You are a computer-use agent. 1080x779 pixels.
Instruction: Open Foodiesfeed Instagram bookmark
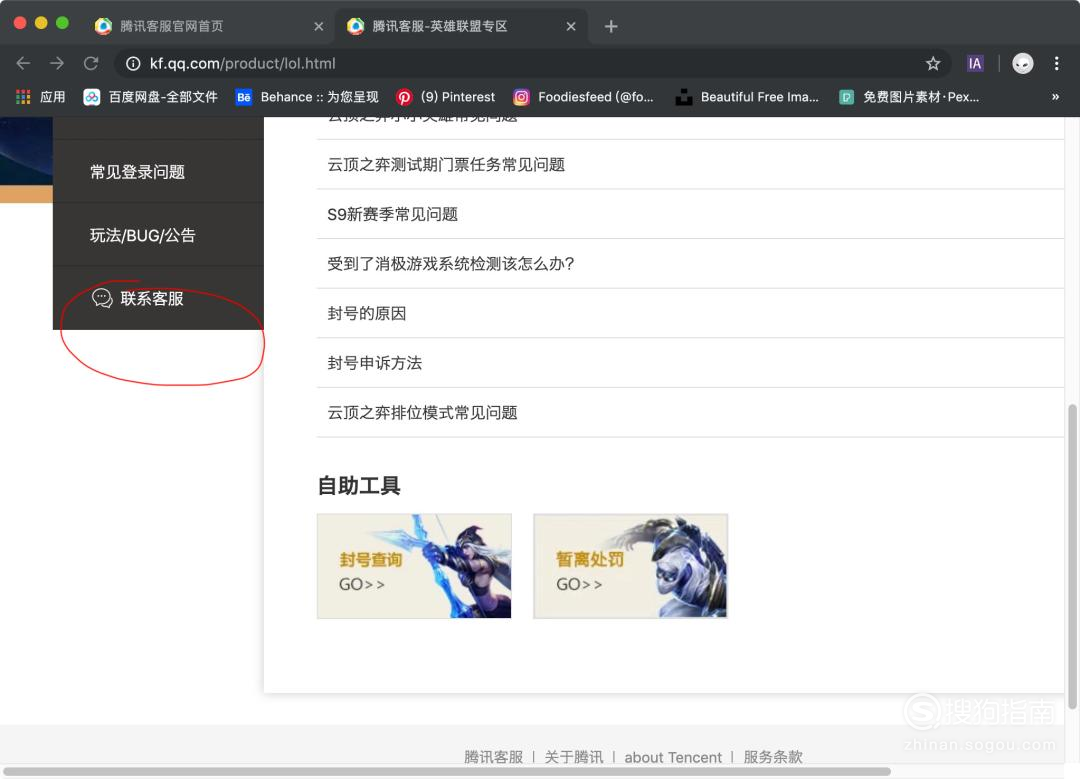pos(583,97)
